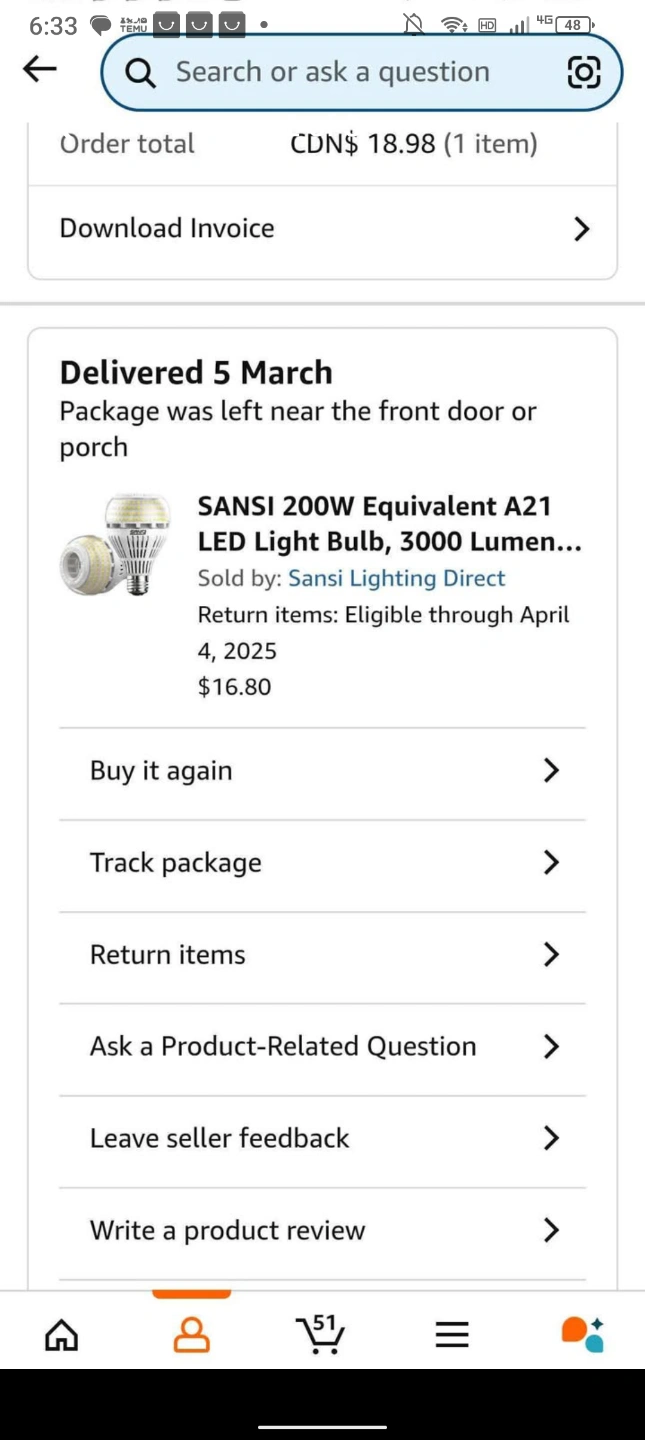This screenshot has height=1440, width=645.
Task: Go to the Home tab icon
Action: [x=62, y=1334]
